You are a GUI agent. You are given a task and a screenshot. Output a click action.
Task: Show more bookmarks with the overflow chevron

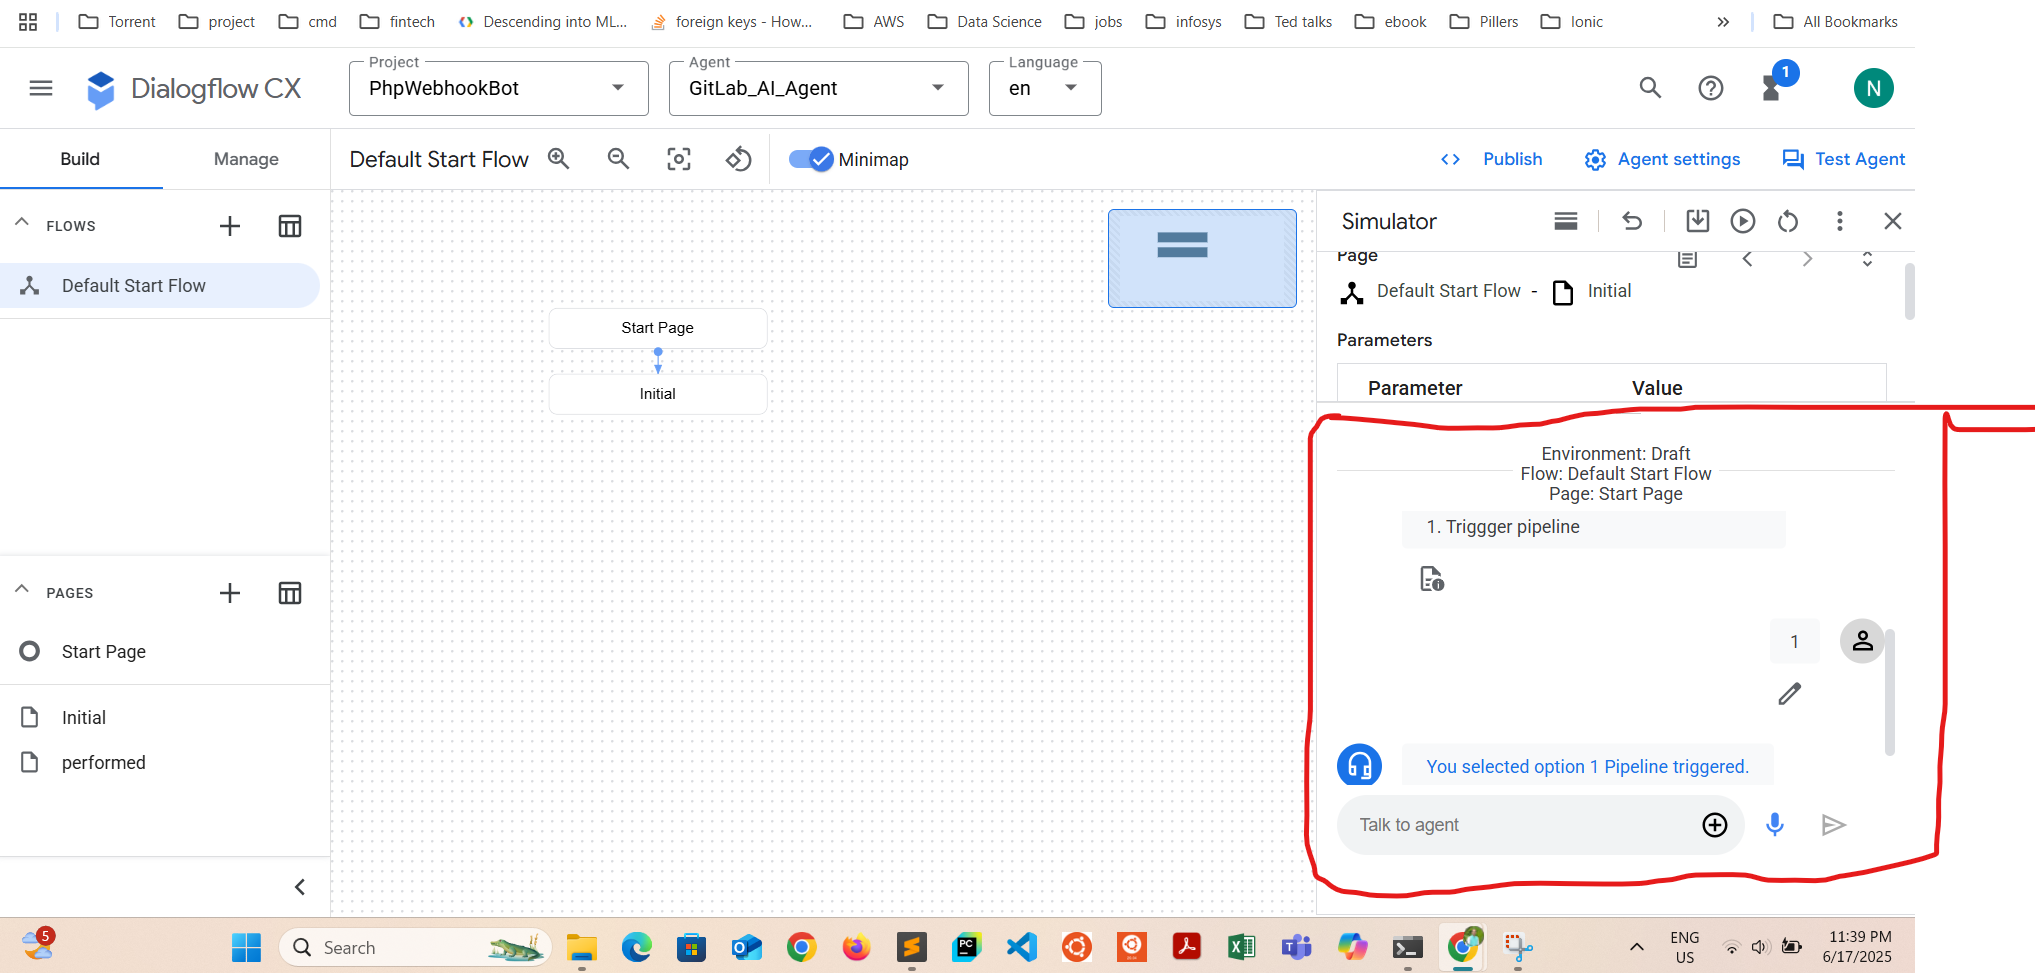point(1723,22)
